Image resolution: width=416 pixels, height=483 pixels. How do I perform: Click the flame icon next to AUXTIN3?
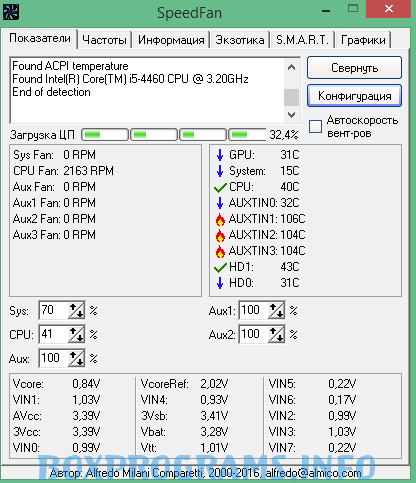coord(220,251)
